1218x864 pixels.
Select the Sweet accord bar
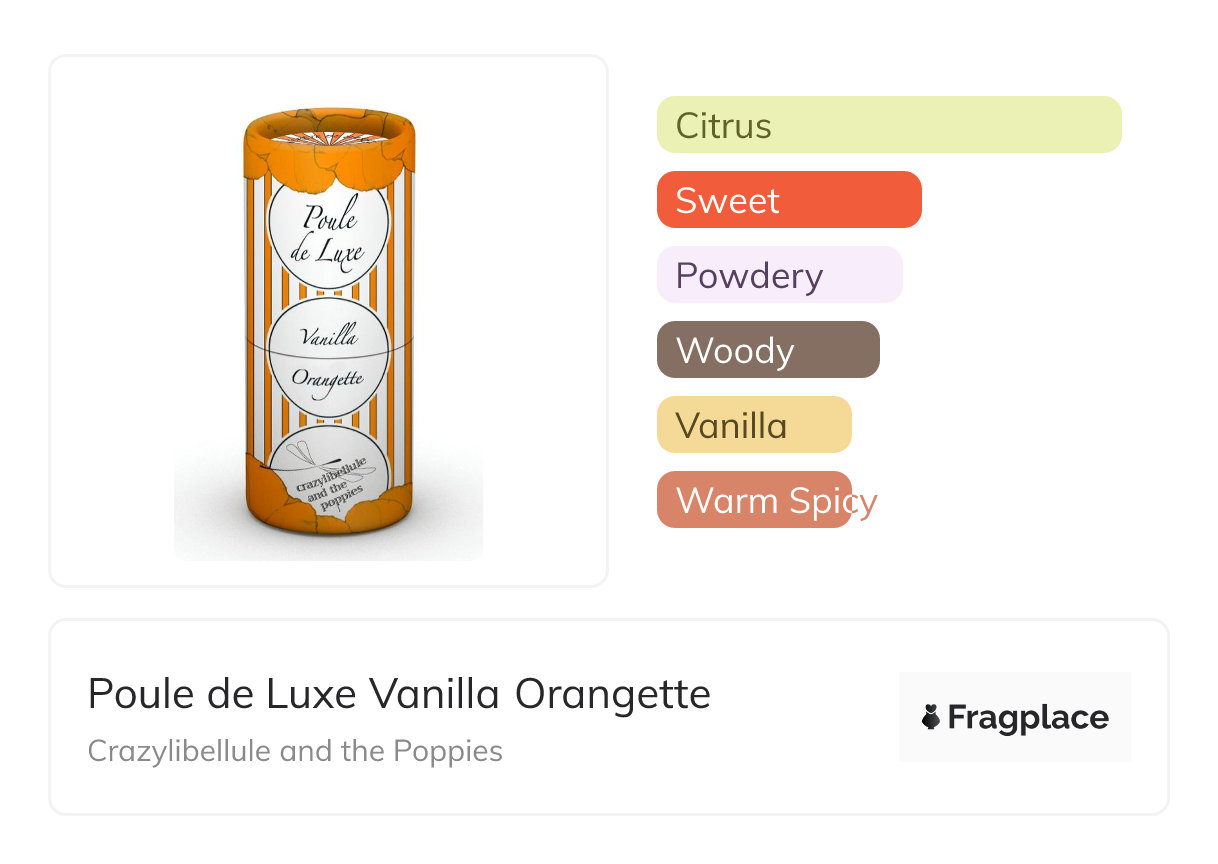point(788,200)
